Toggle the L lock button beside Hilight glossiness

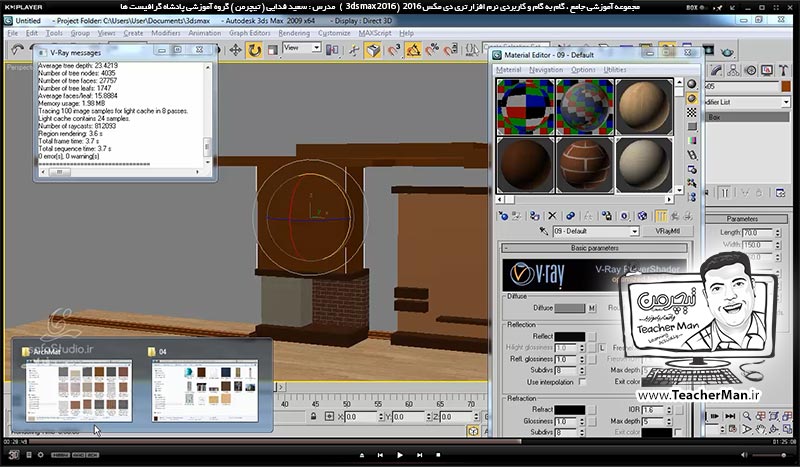602,348
